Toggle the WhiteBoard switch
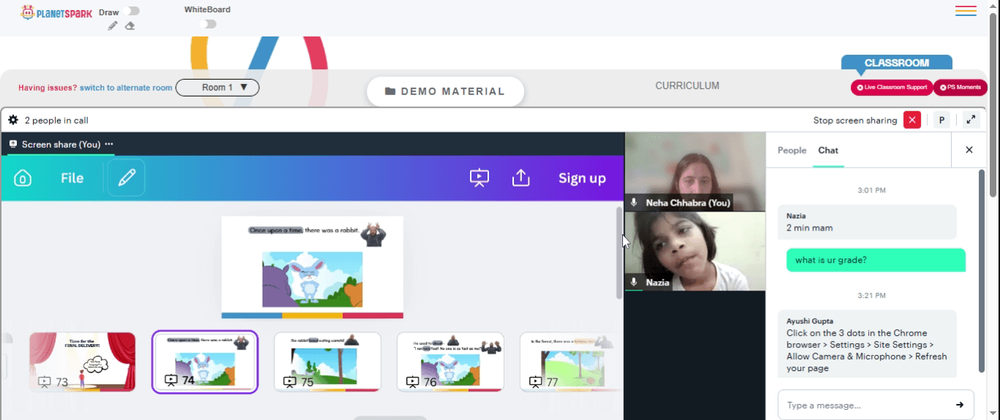The image size is (1000, 420). pyautogui.click(x=207, y=24)
